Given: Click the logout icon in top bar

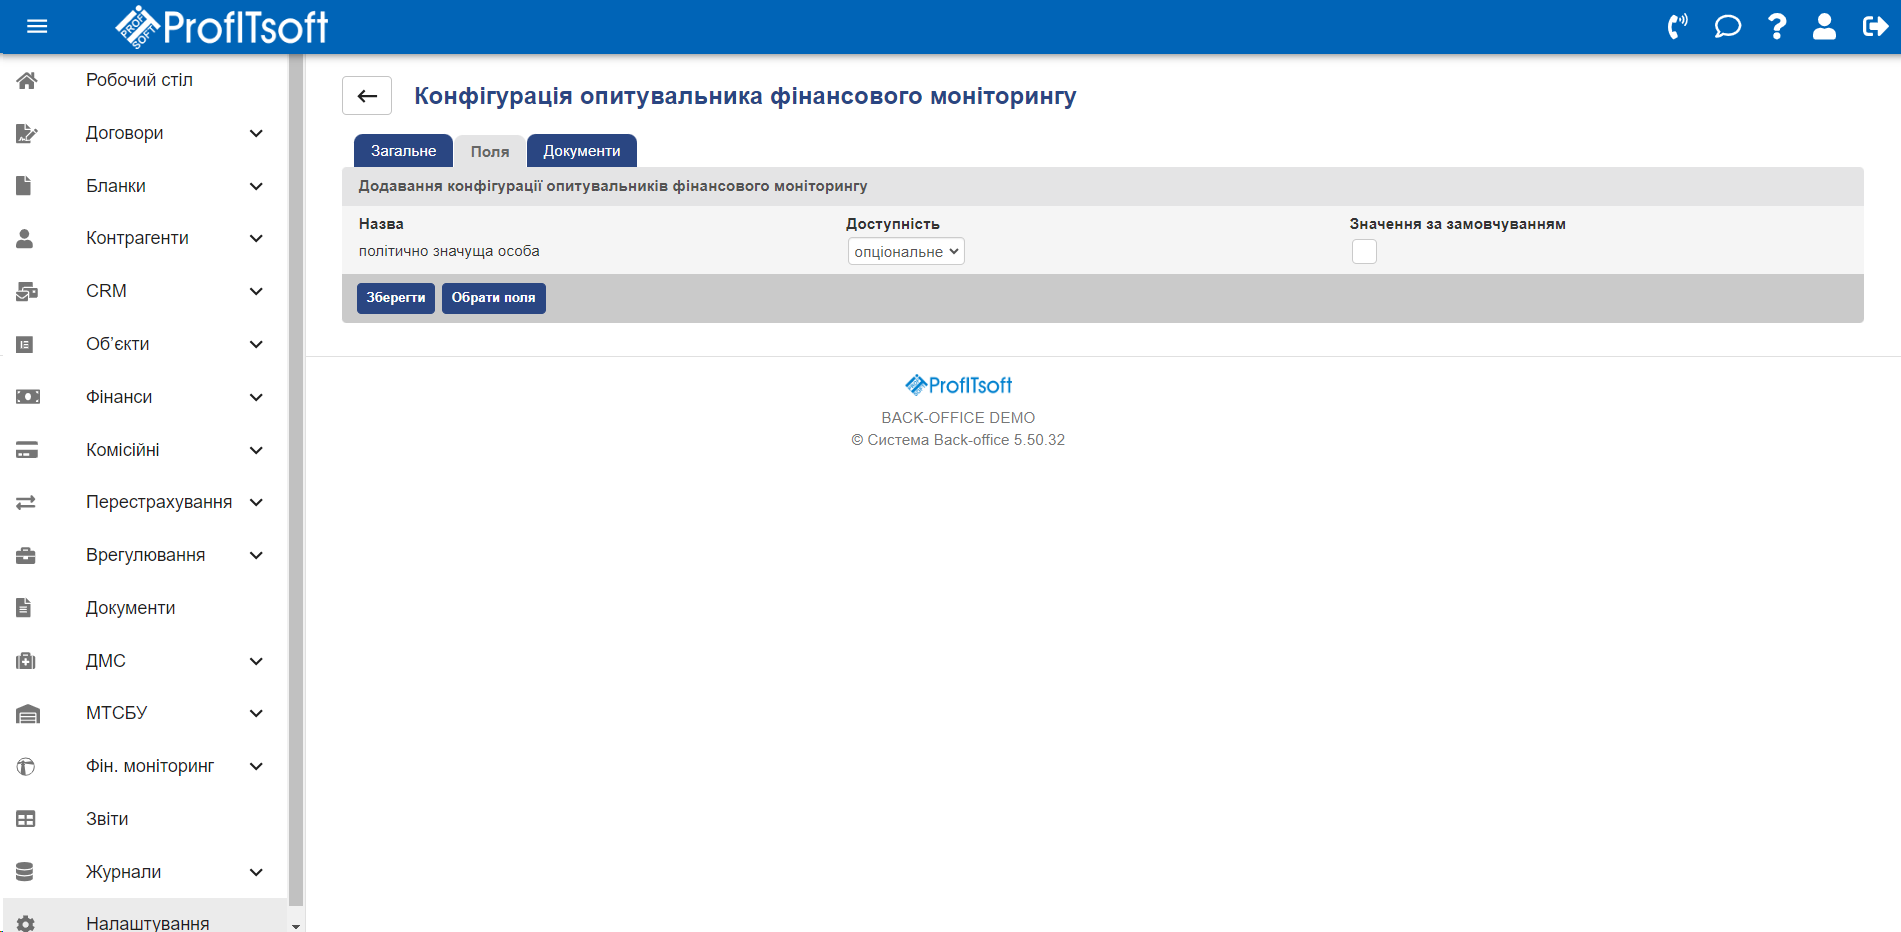Looking at the screenshot, I should tap(1875, 26).
